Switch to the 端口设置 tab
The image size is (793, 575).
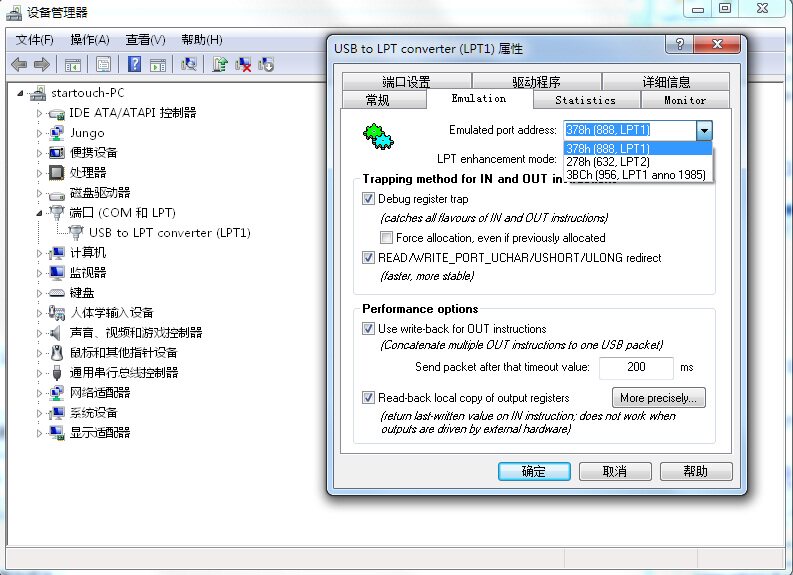(x=407, y=81)
